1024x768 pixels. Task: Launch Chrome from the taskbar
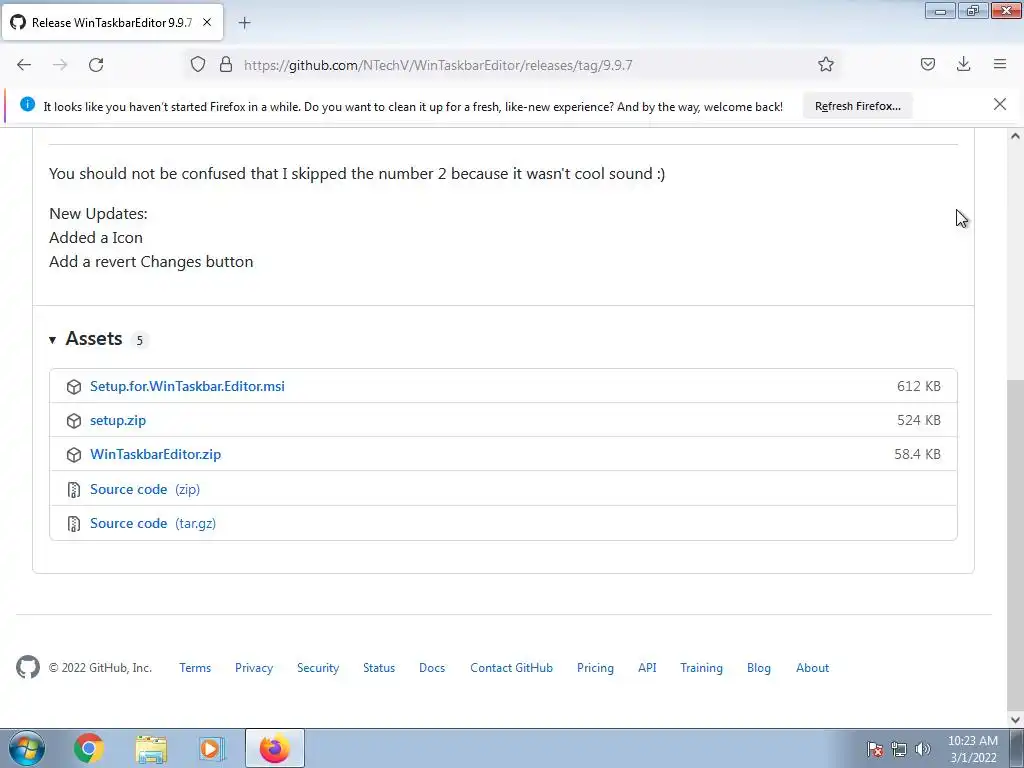[x=89, y=748]
